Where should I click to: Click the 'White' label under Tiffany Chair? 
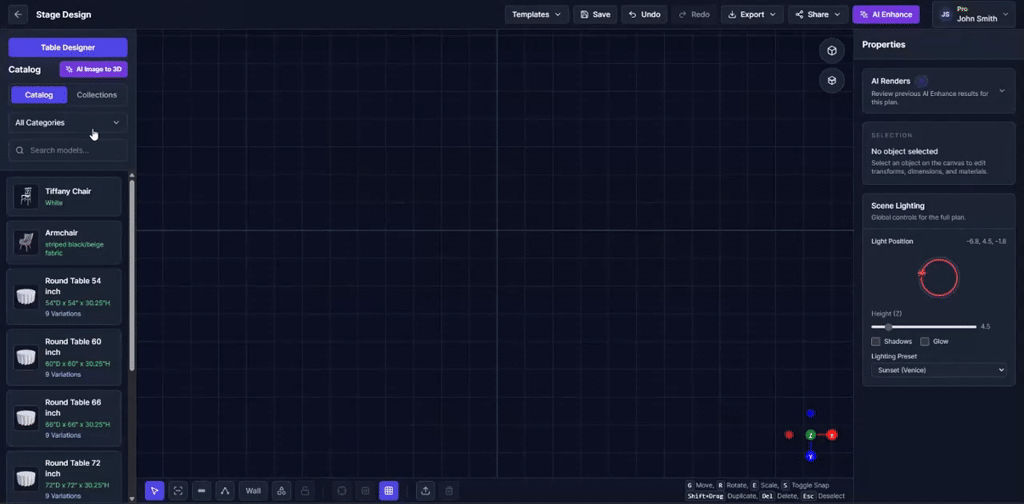click(x=54, y=203)
